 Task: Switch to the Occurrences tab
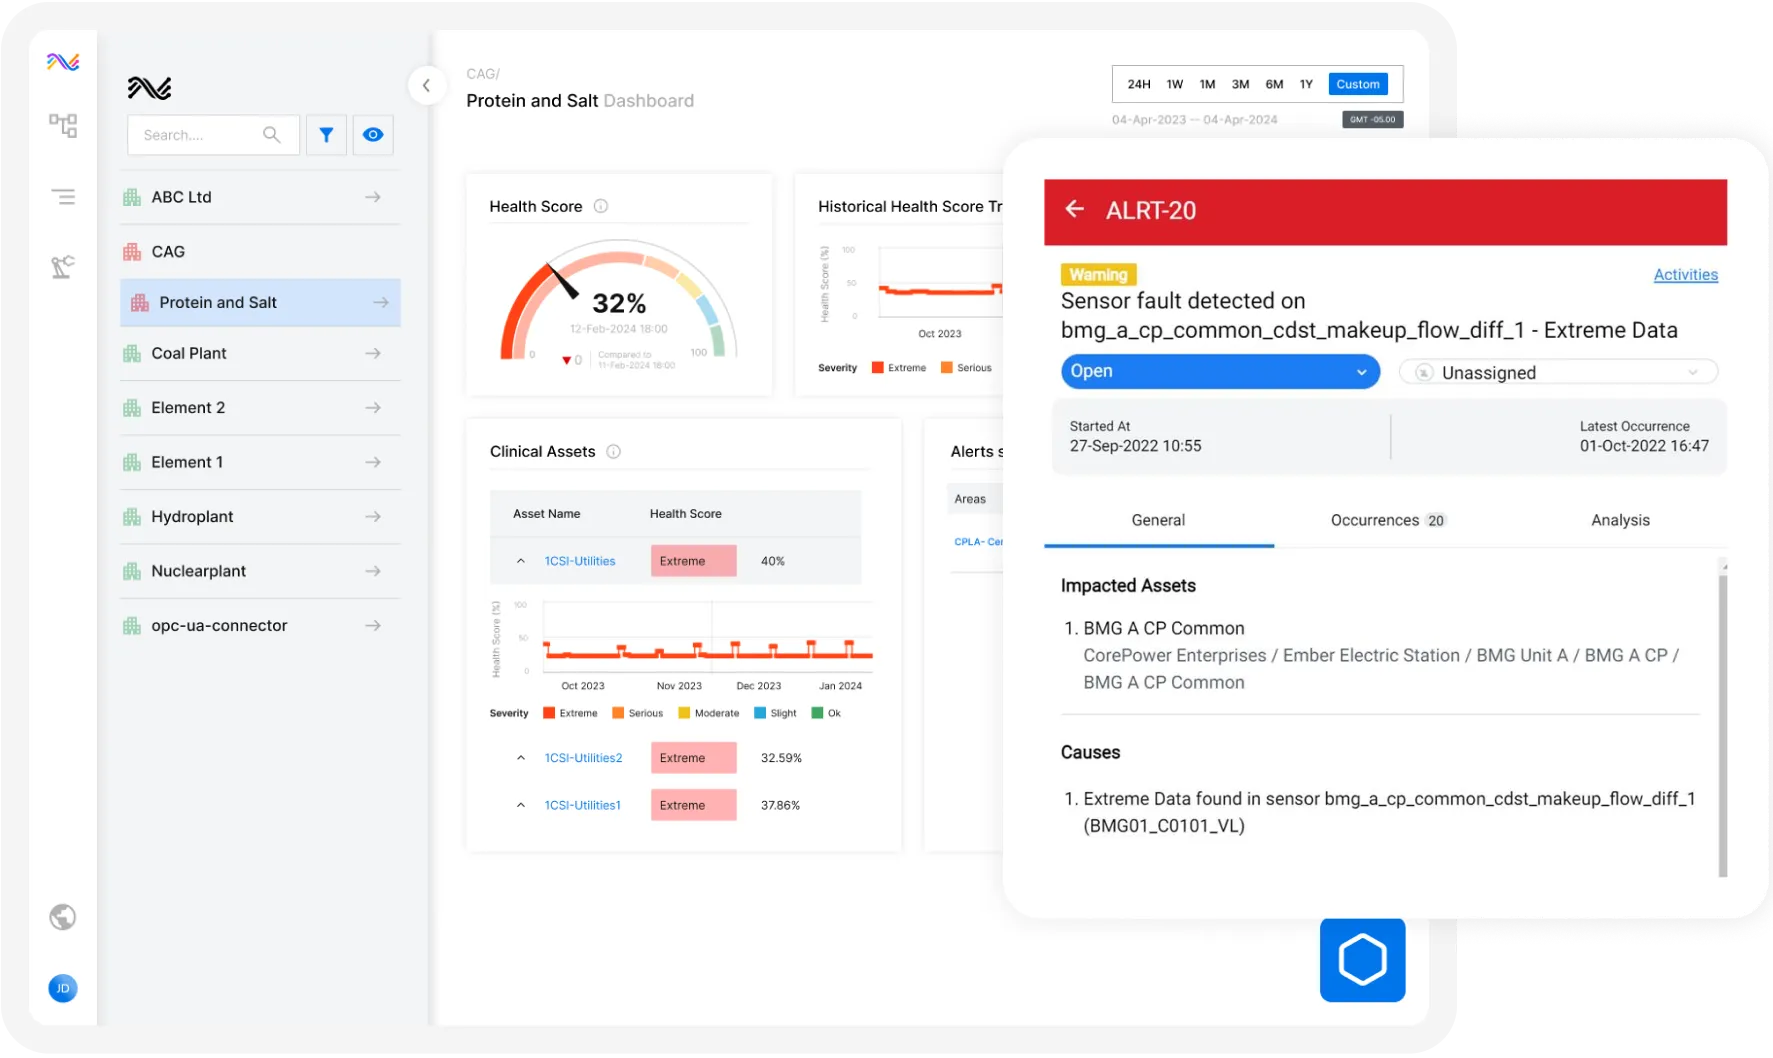[x=1388, y=520]
